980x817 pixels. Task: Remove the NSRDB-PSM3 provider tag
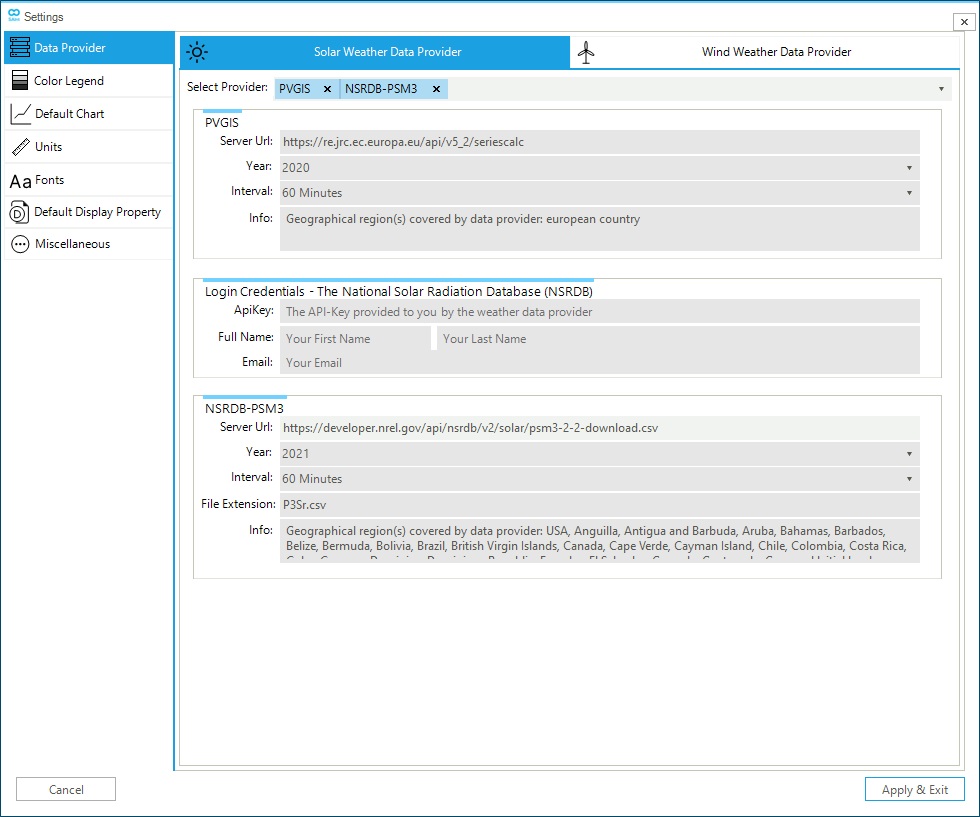pos(436,89)
